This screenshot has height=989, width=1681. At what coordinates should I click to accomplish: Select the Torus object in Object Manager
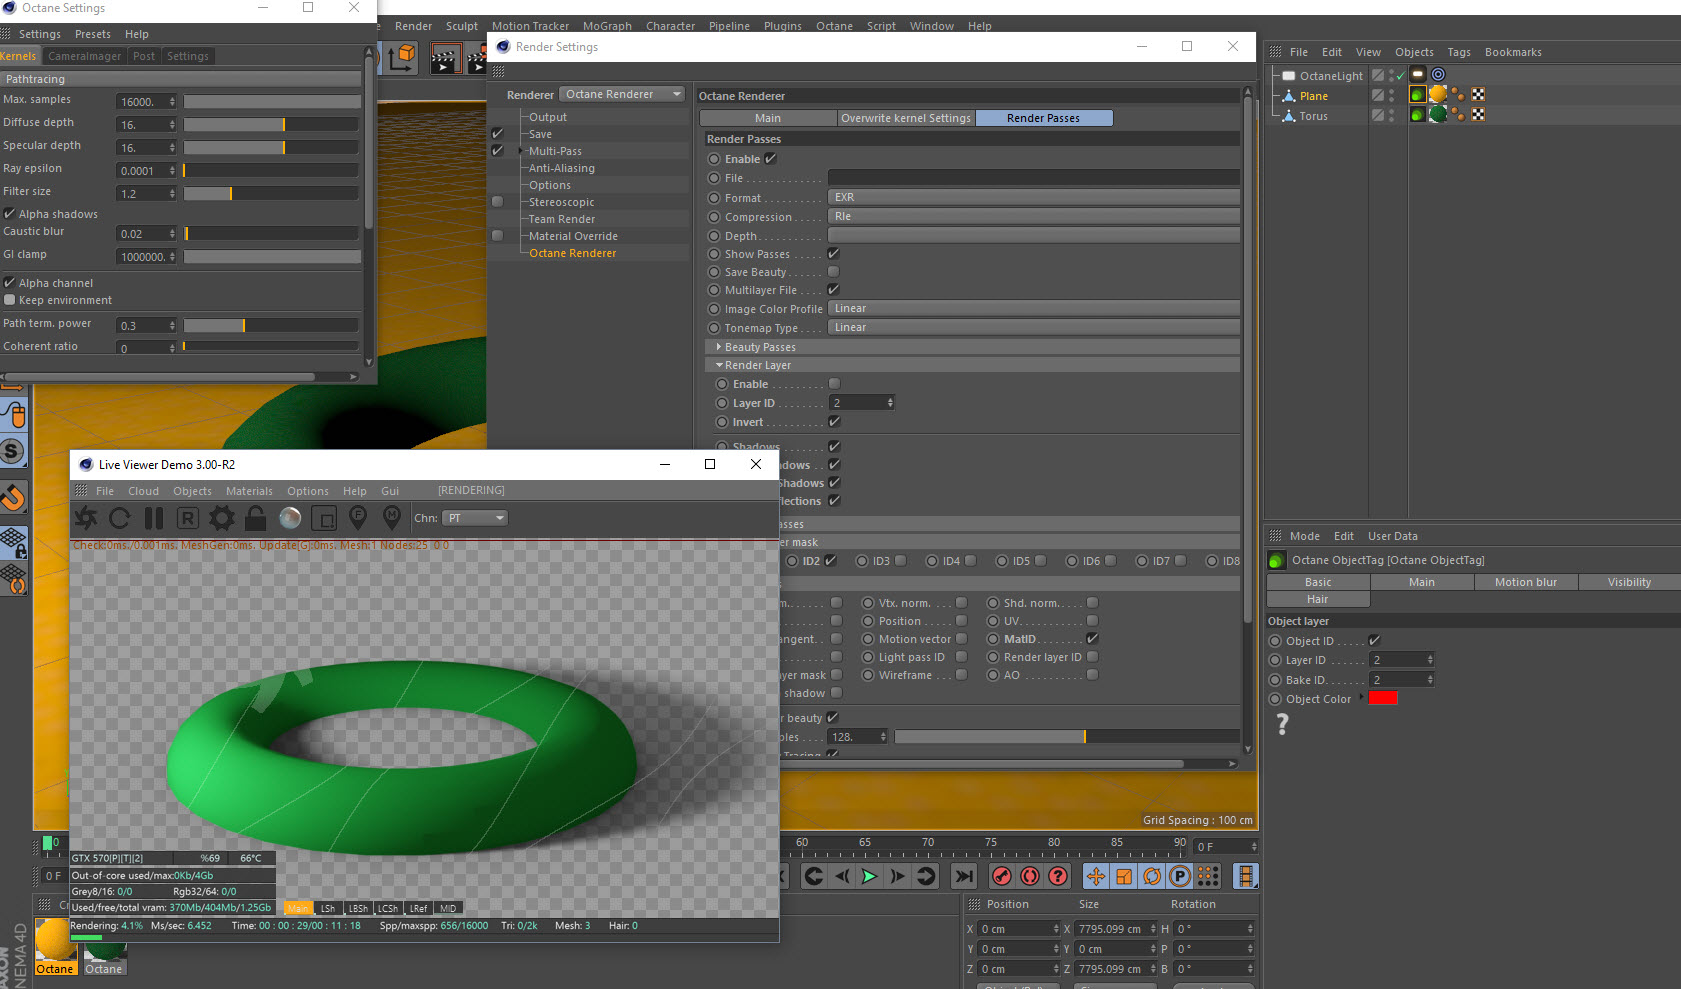(1313, 116)
